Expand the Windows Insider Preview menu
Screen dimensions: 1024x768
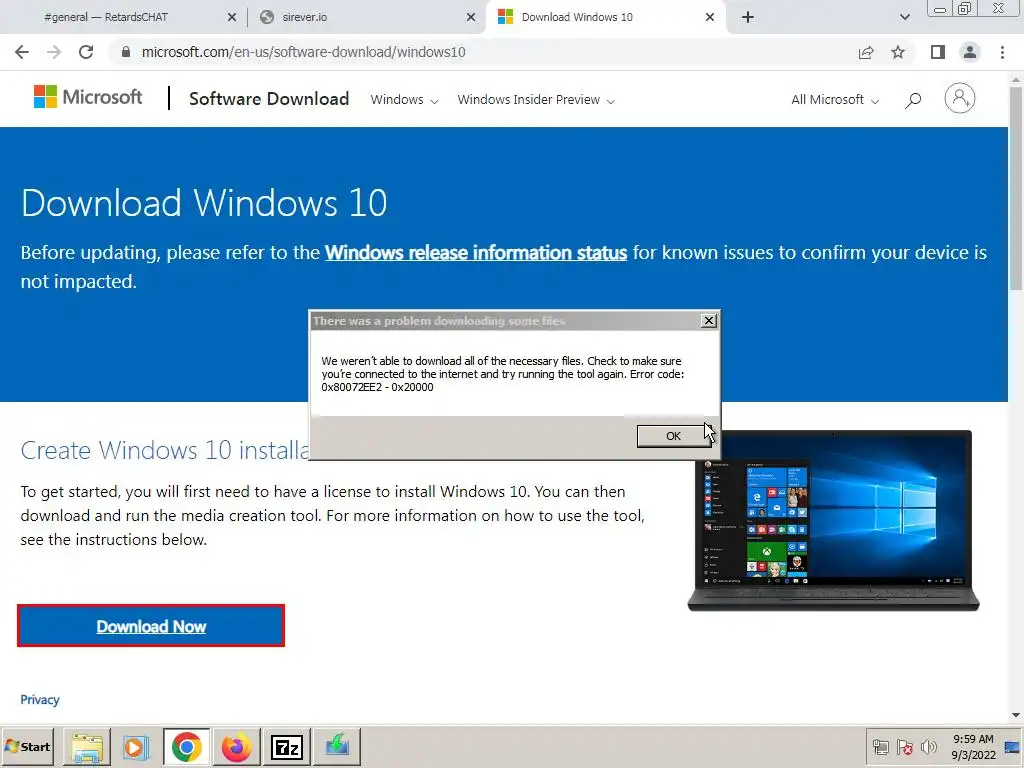[x=536, y=100]
